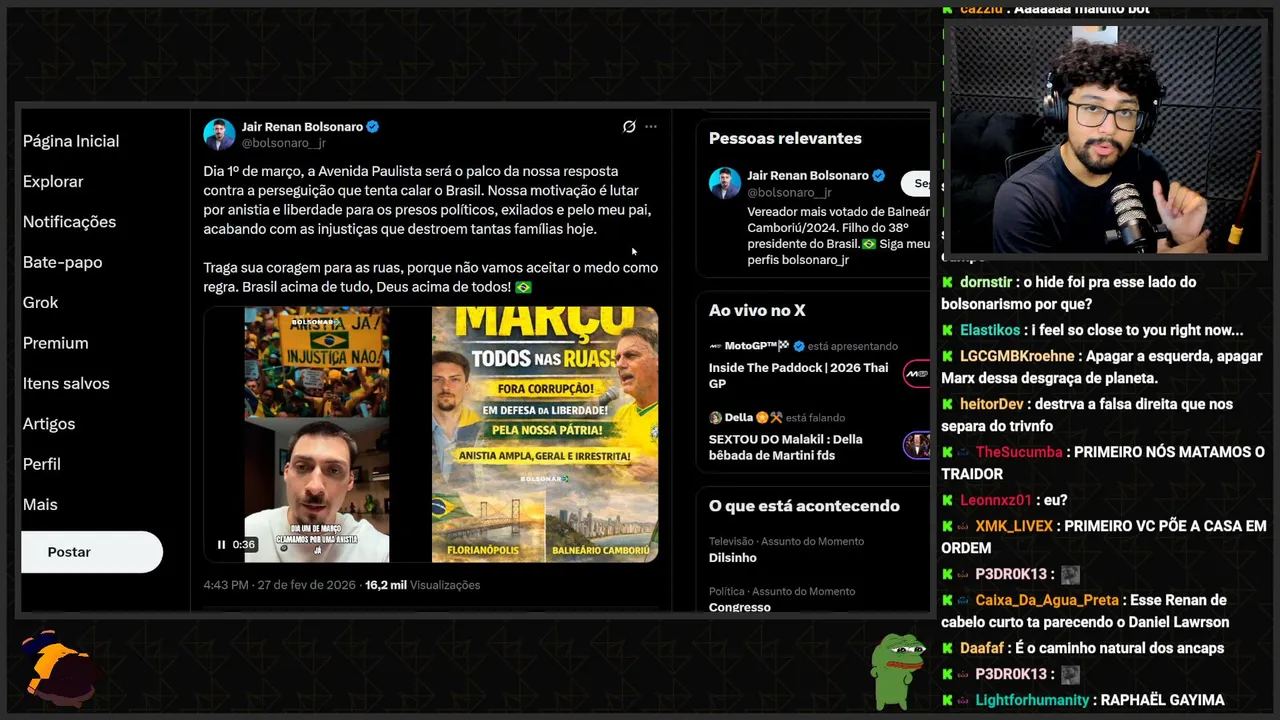Open the Março Todos nas Ruas image
The width and height of the screenshot is (1280, 720).
click(545, 434)
